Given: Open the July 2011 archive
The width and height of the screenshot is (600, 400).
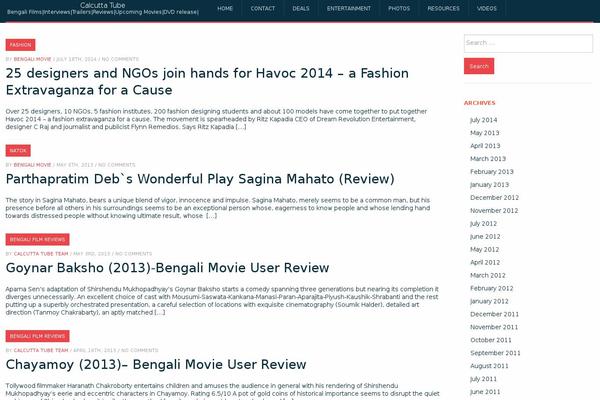Looking at the screenshot, I should [483, 379].
